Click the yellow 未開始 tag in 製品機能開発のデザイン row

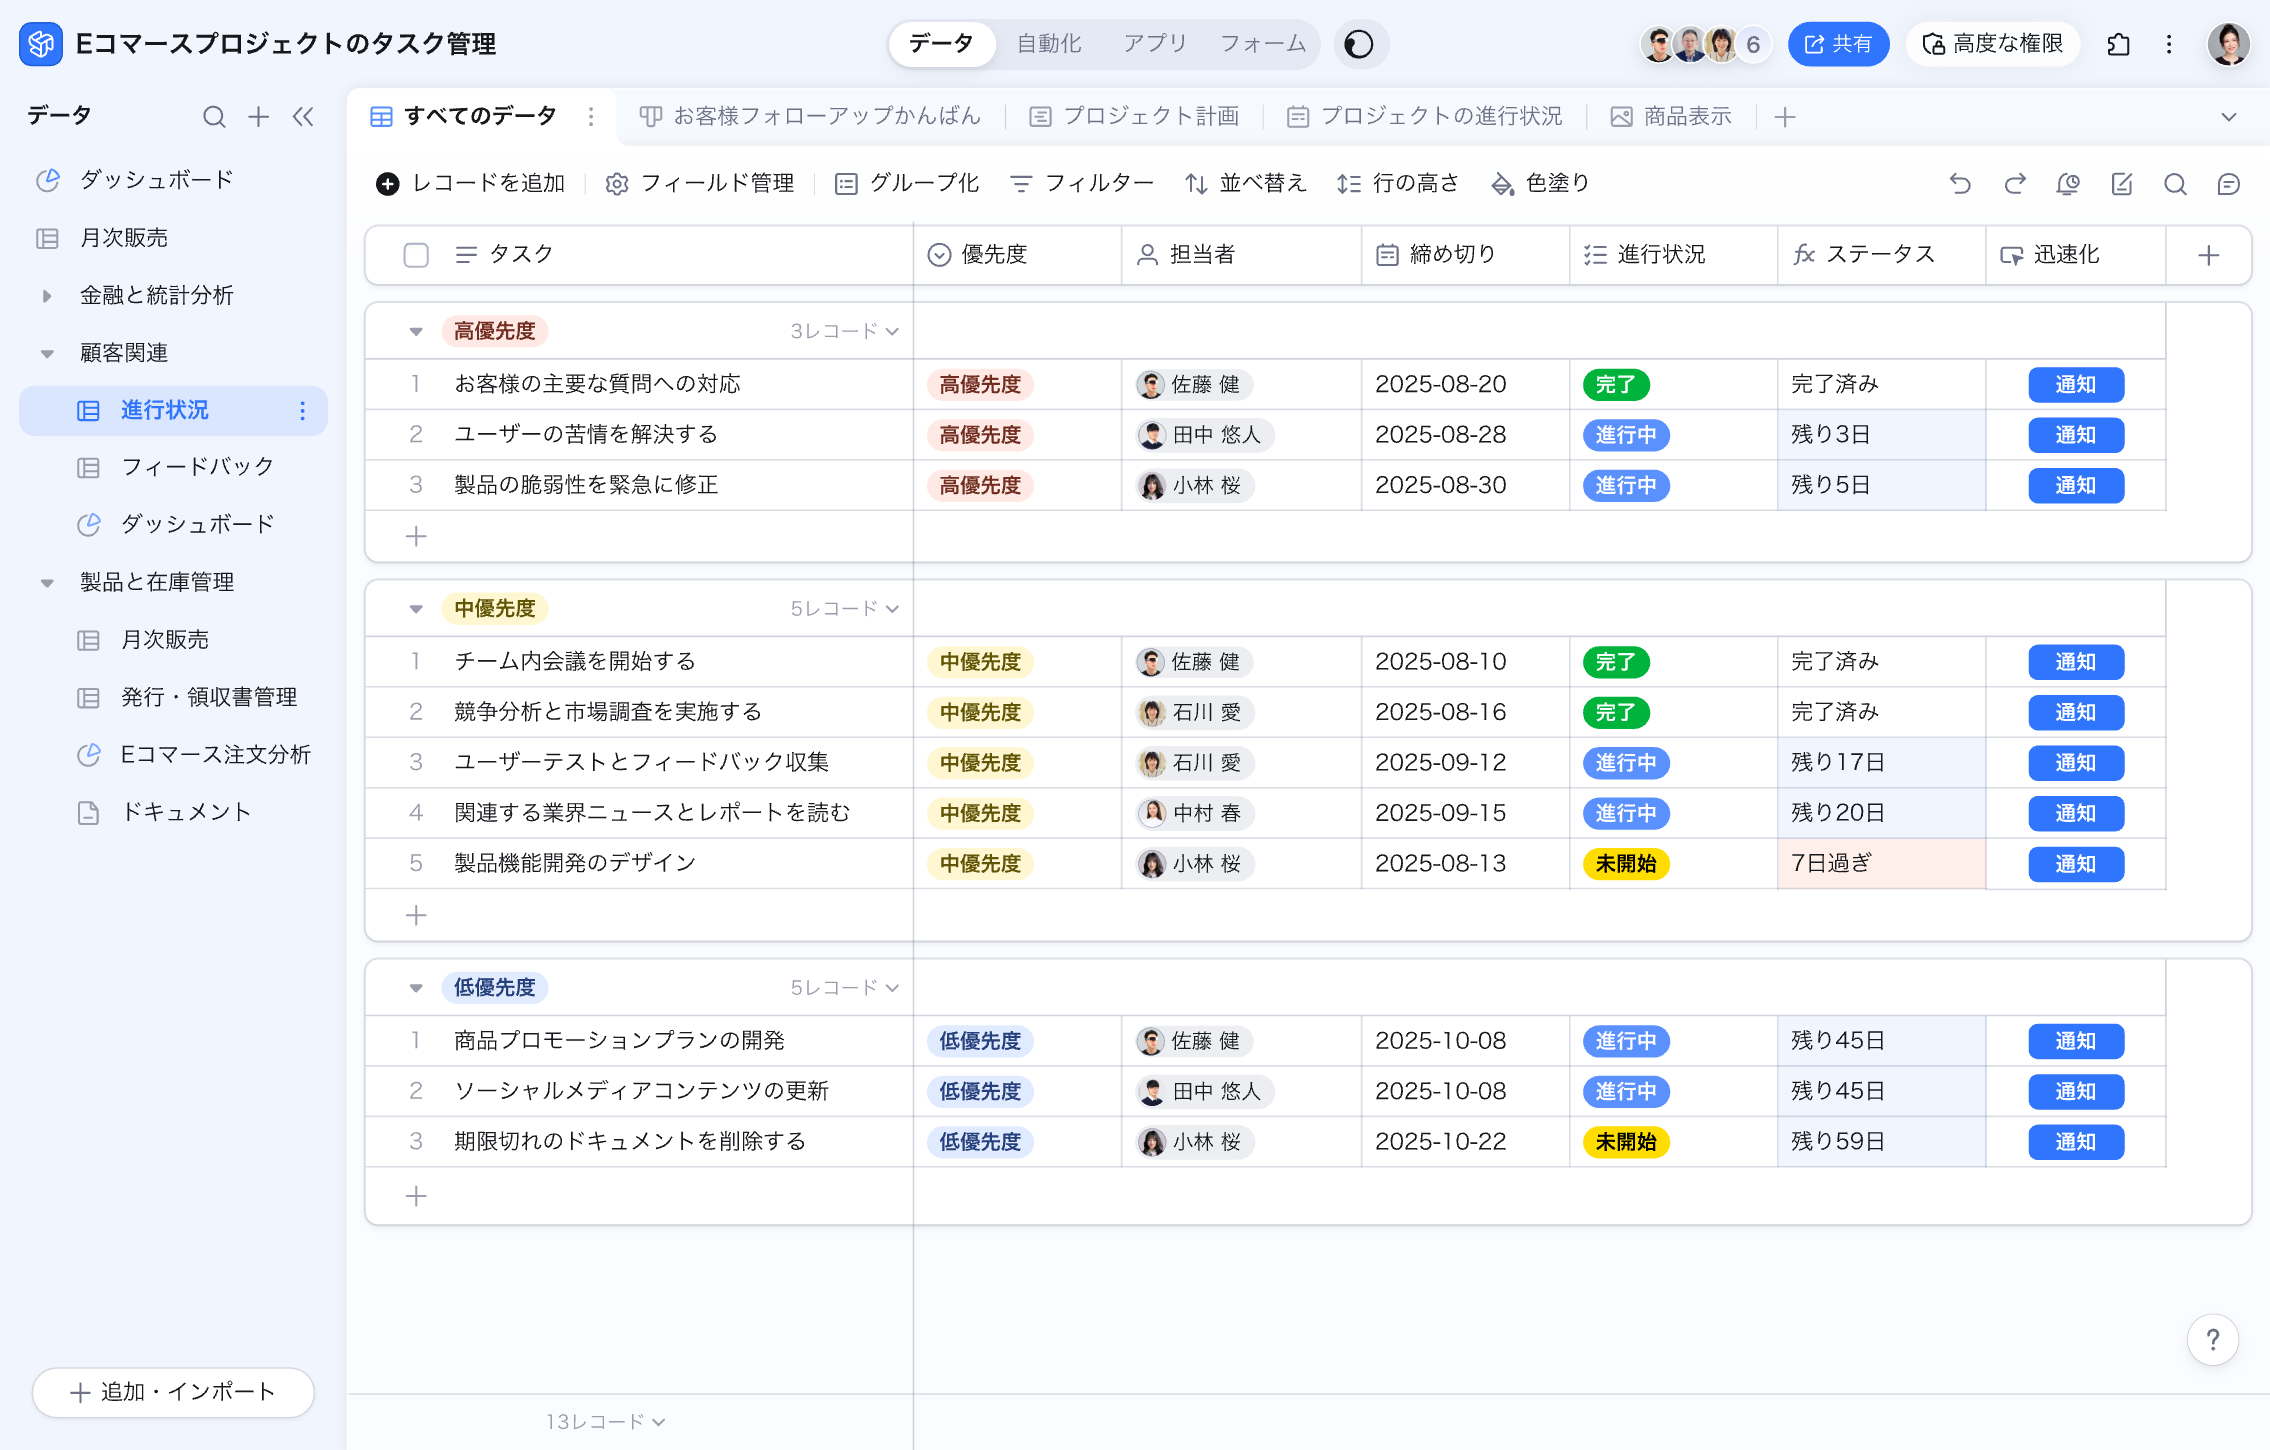1625,864
